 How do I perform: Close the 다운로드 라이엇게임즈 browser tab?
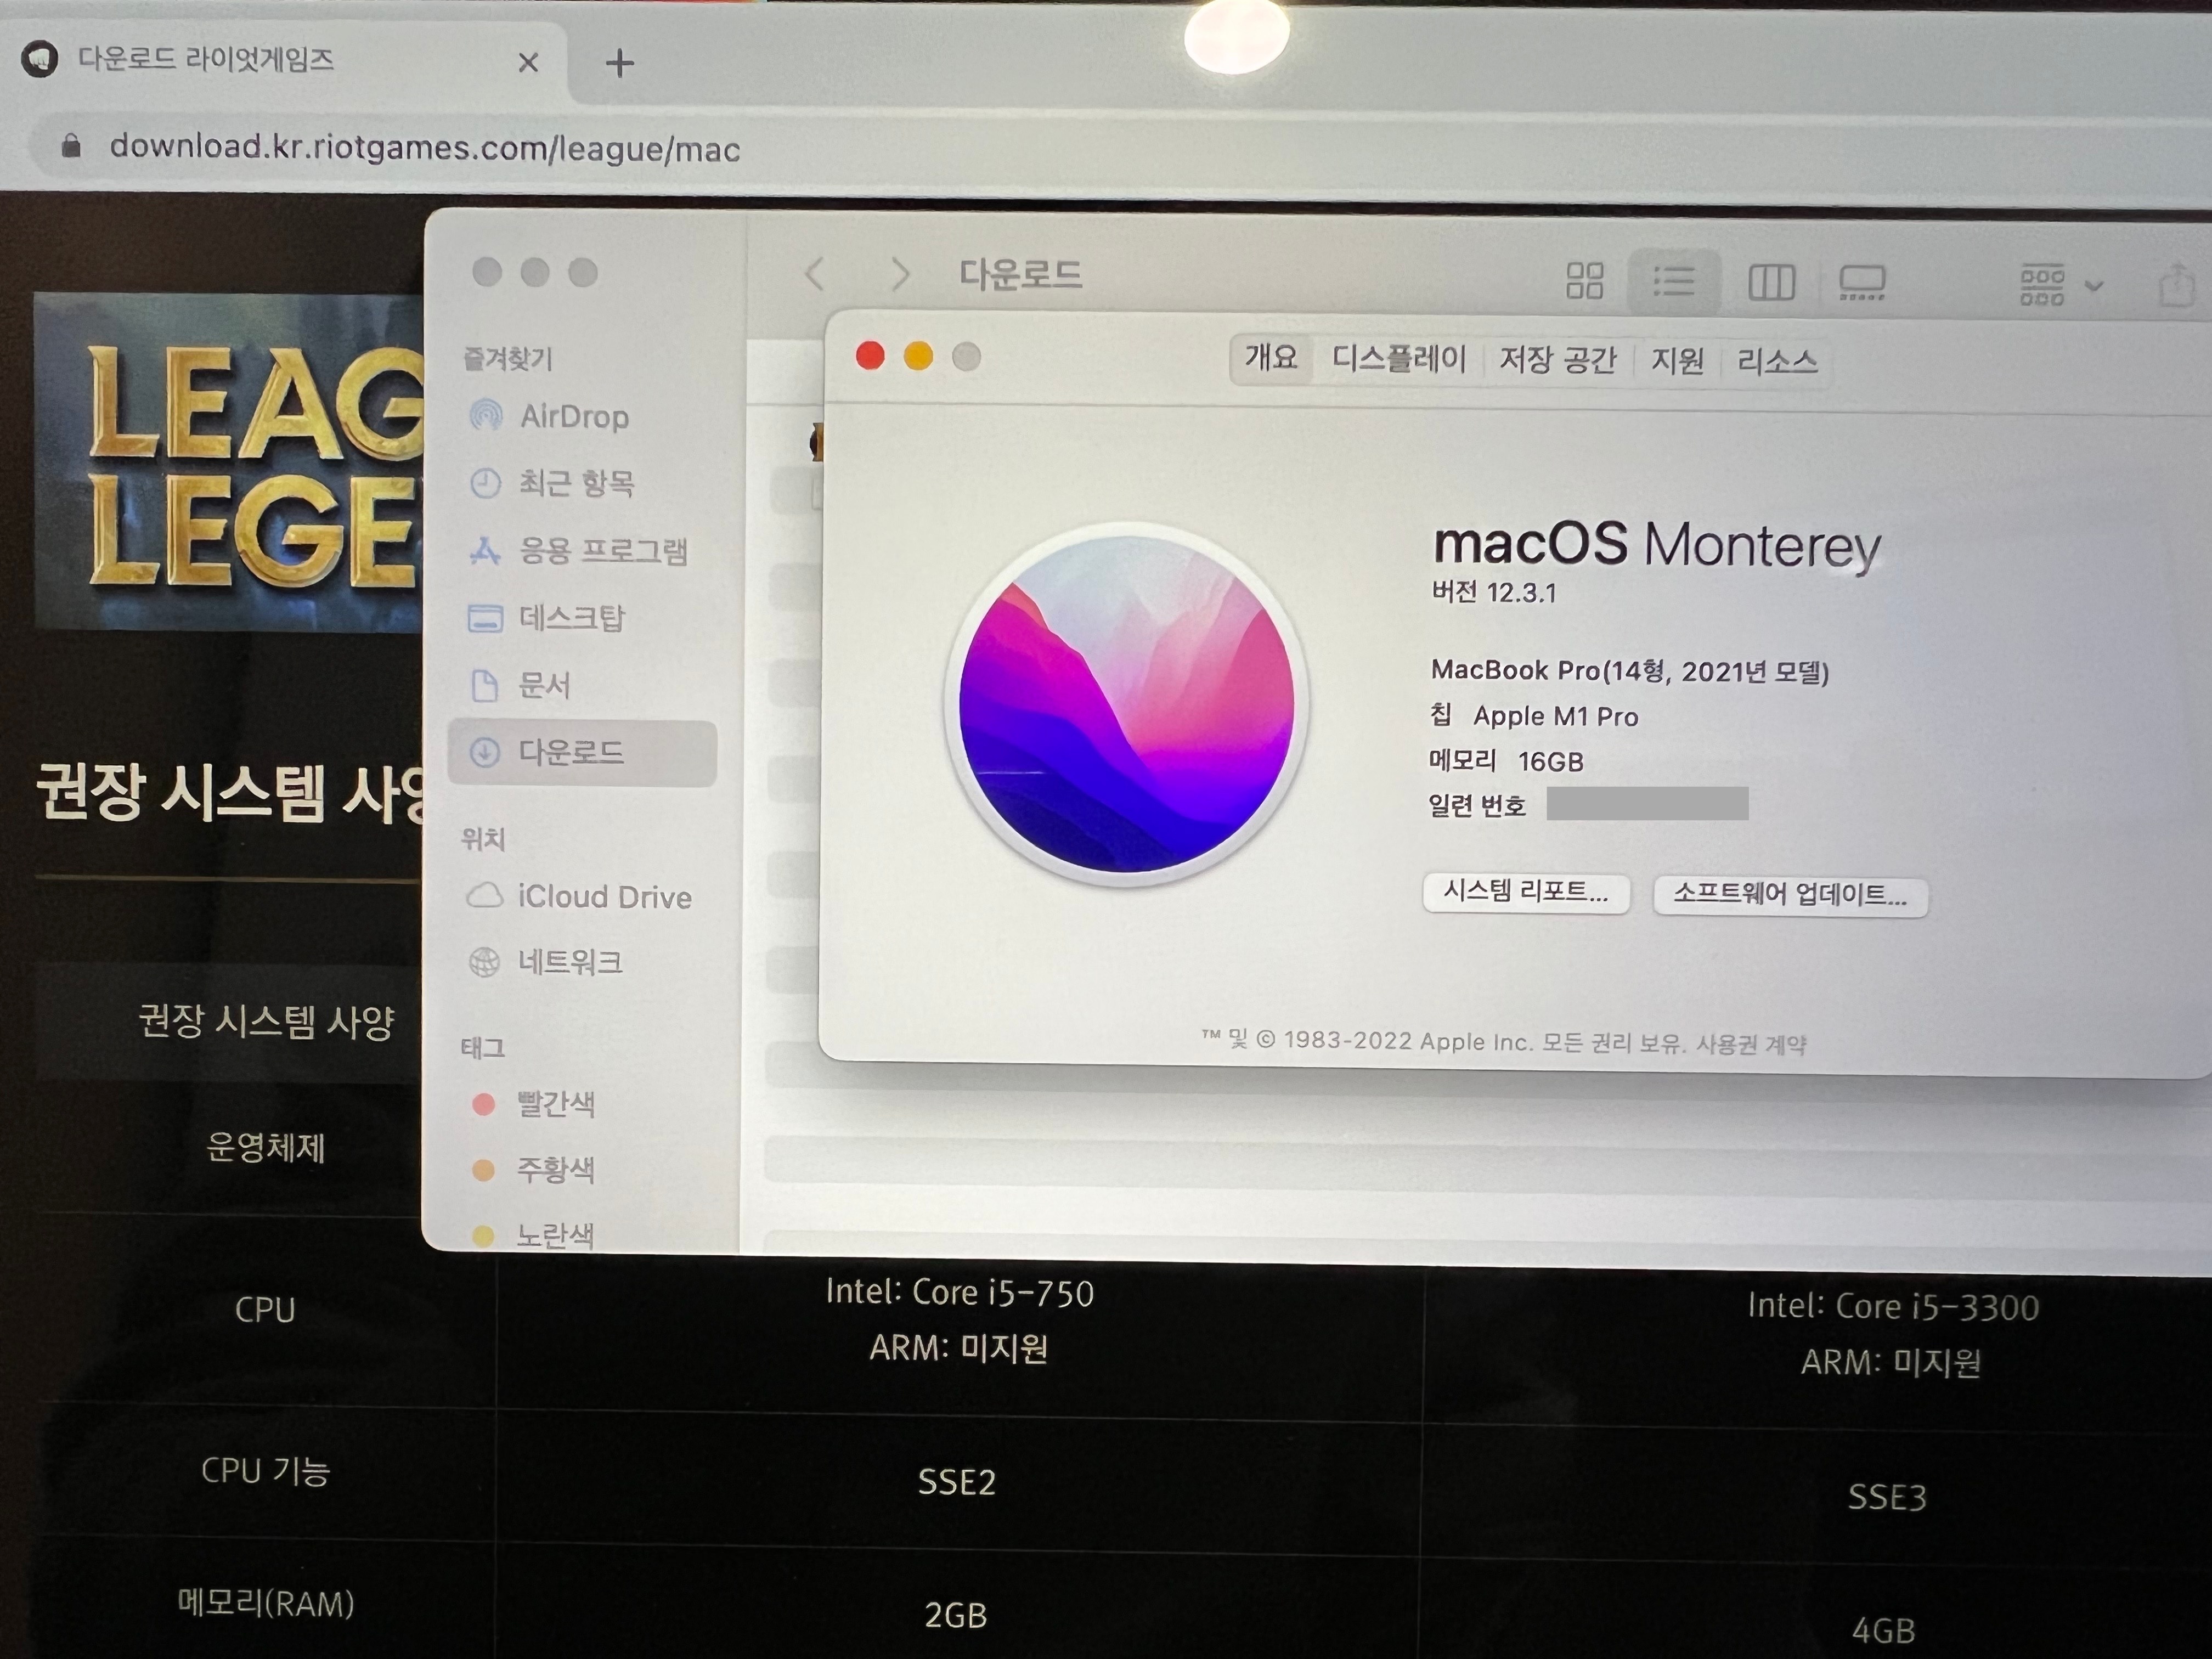coord(529,63)
